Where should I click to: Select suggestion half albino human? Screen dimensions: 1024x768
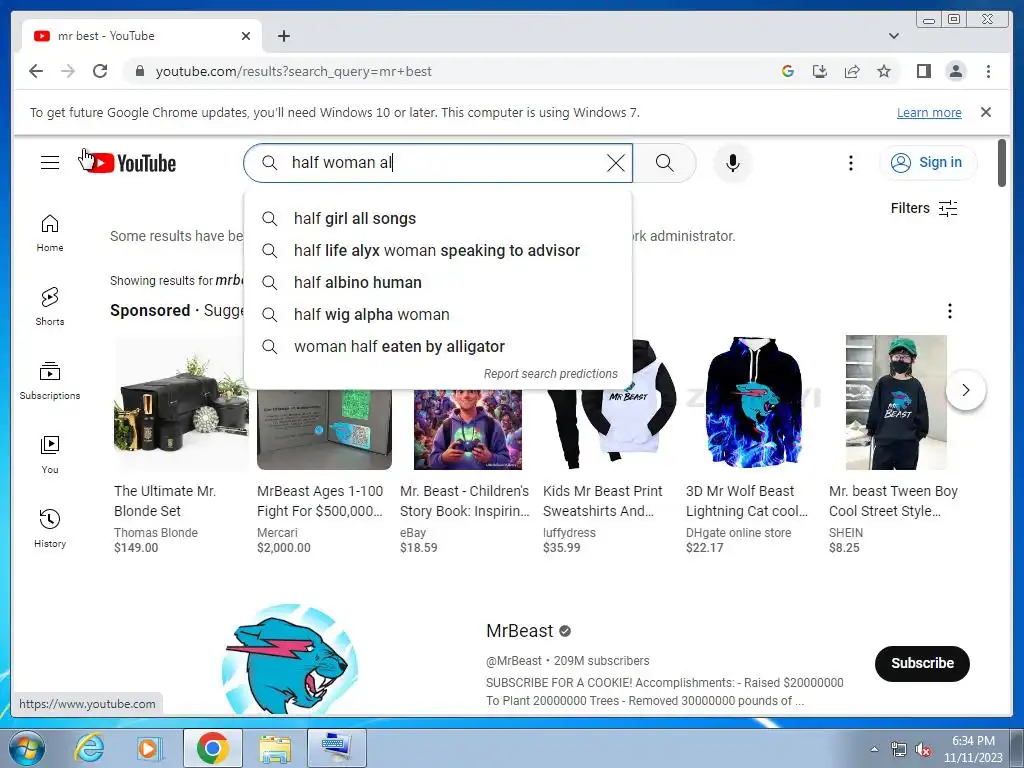tap(438, 282)
